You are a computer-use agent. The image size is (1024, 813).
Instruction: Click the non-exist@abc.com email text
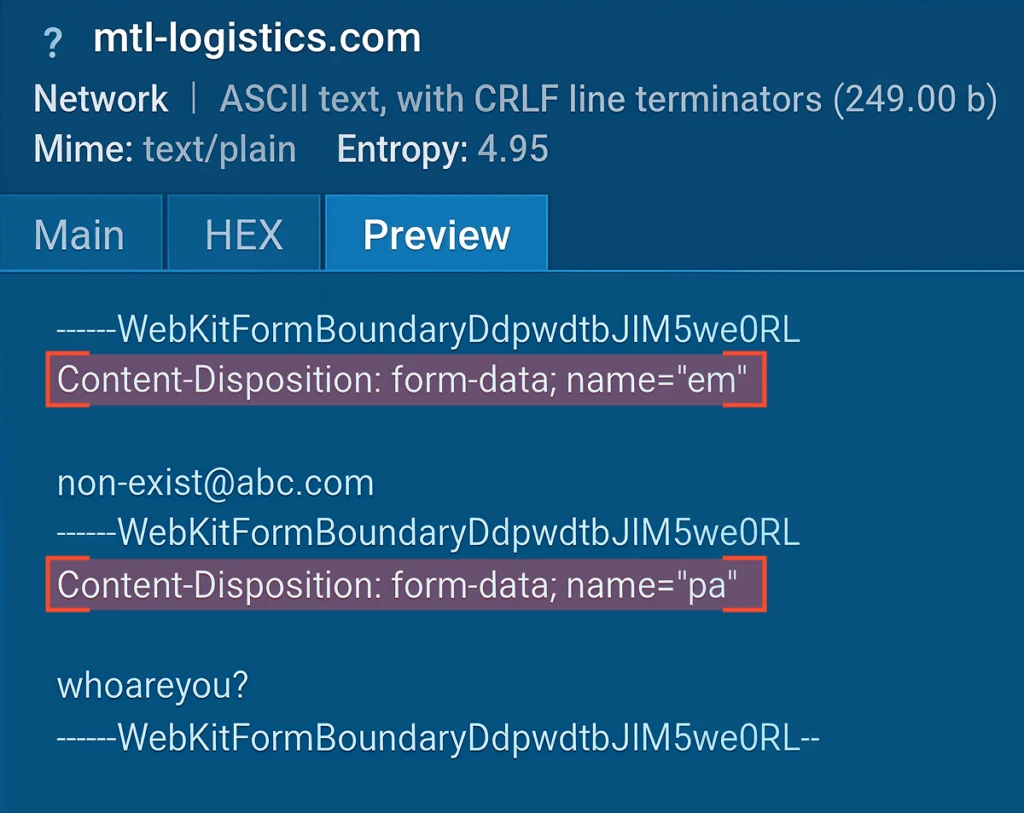click(x=215, y=483)
